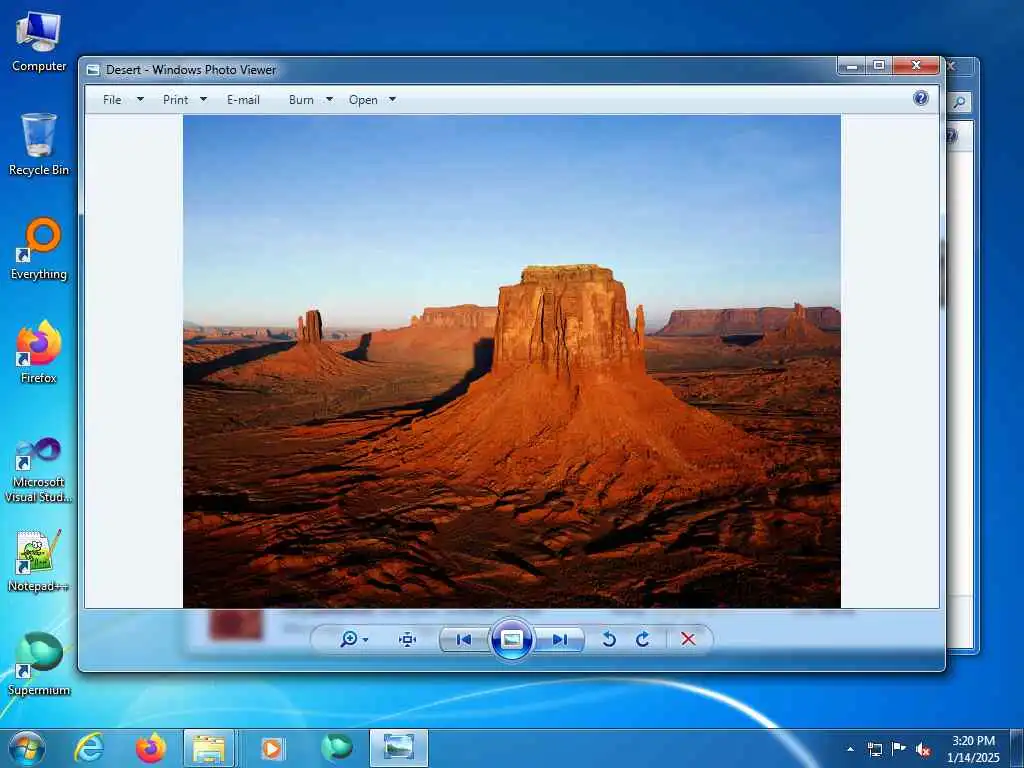Click the blue Help icon in Photo Viewer
The height and width of the screenshot is (768, 1024).
tap(921, 99)
